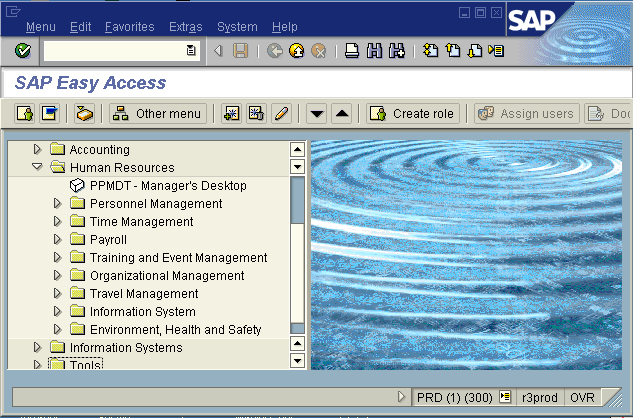Click the Add to favorites icon
Screen dimensions: 633x418
click(x=231, y=113)
